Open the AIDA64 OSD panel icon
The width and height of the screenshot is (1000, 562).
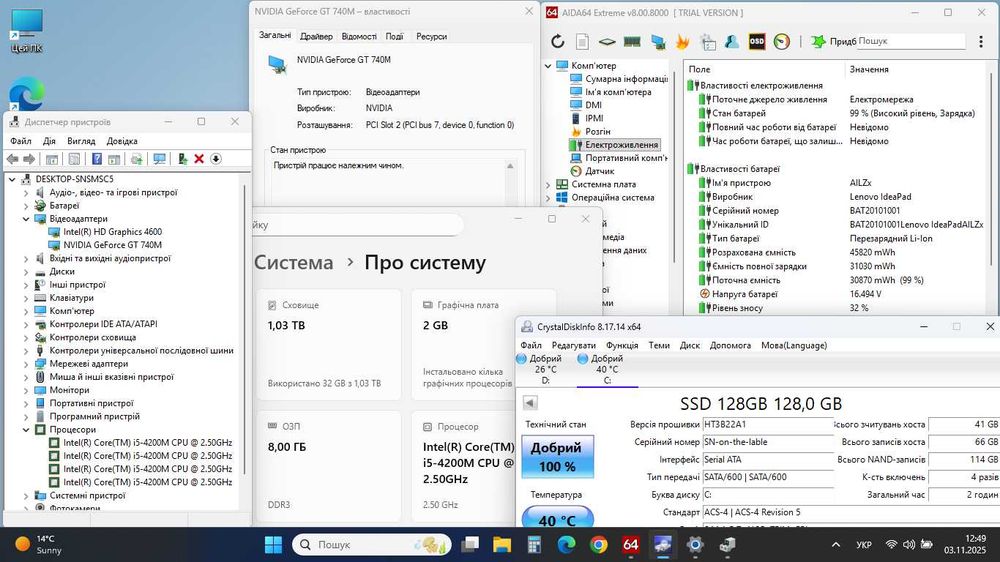click(757, 41)
